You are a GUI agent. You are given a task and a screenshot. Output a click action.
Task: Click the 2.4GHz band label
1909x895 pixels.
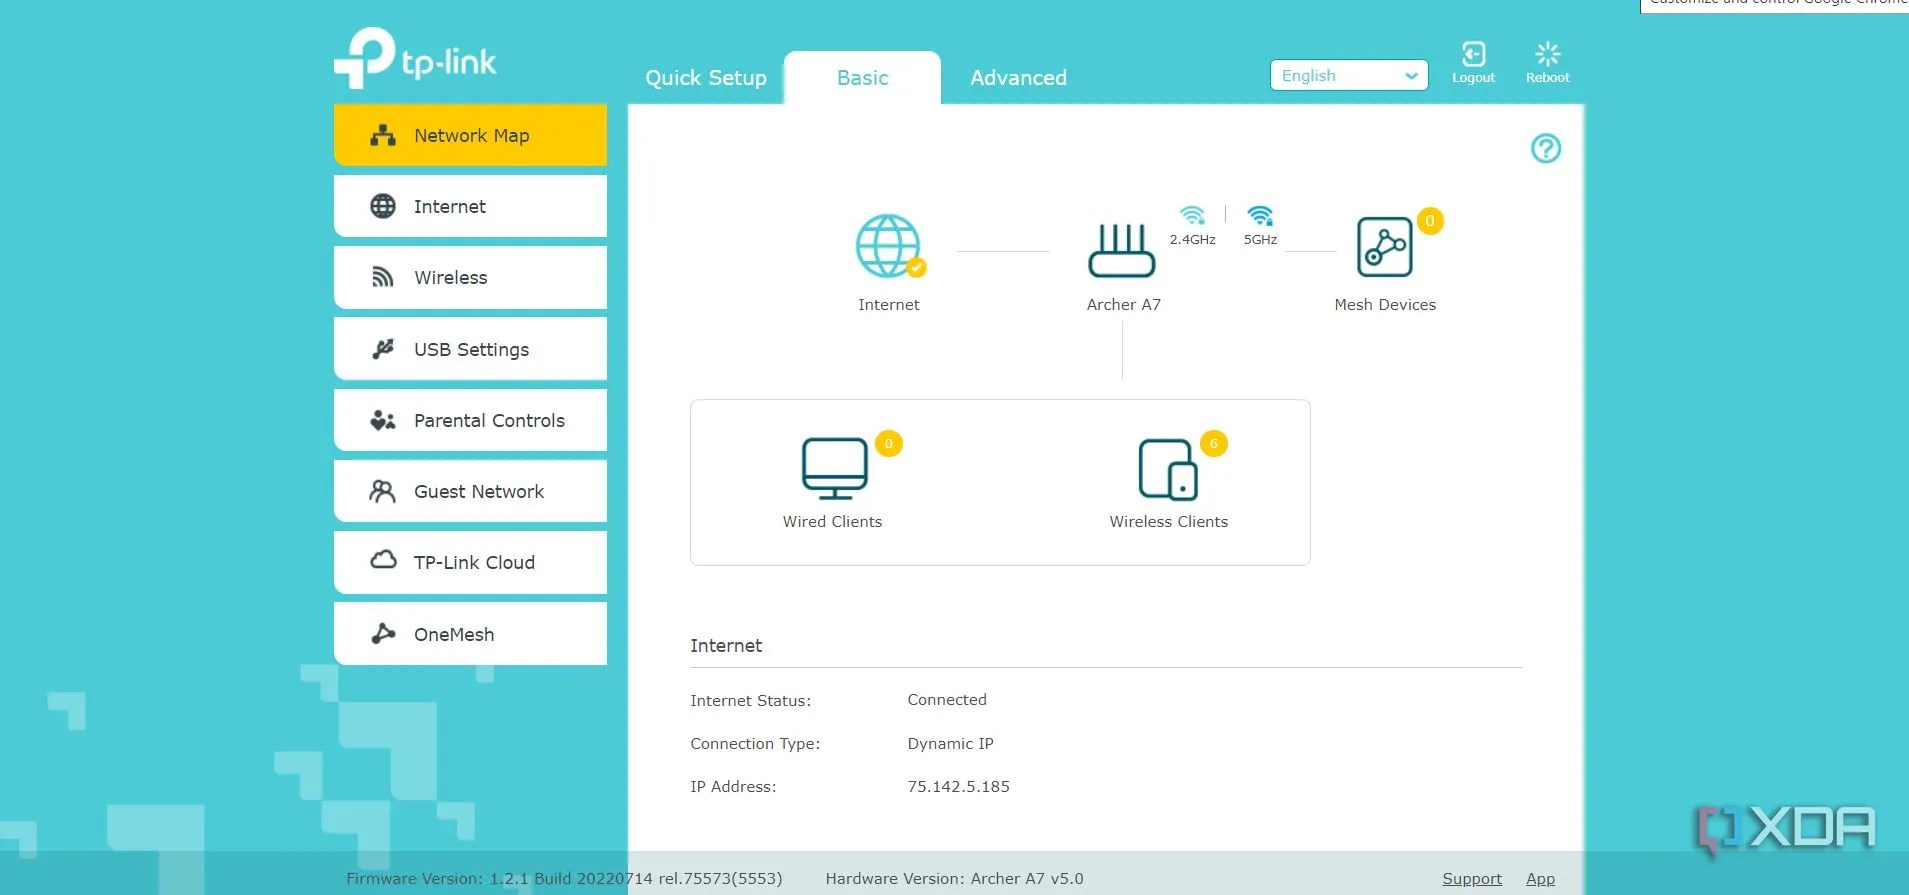coord(1192,240)
